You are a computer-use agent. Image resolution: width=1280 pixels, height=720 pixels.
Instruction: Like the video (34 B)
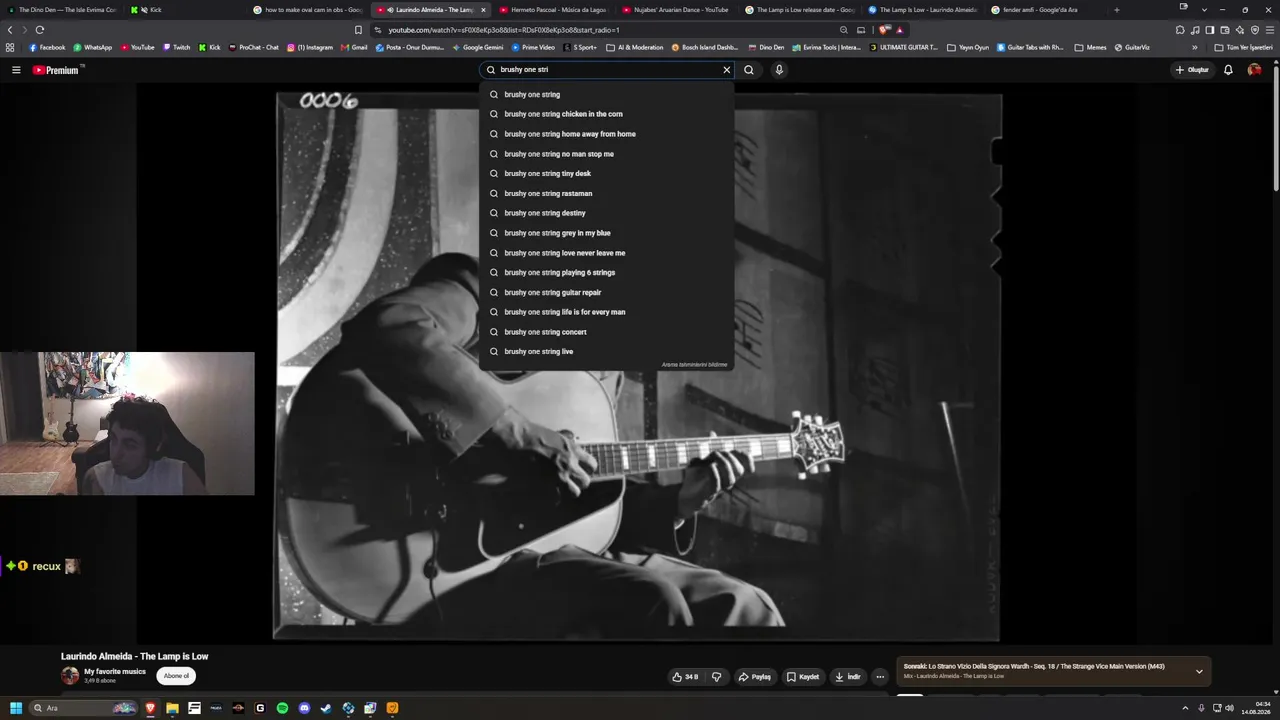(686, 677)
